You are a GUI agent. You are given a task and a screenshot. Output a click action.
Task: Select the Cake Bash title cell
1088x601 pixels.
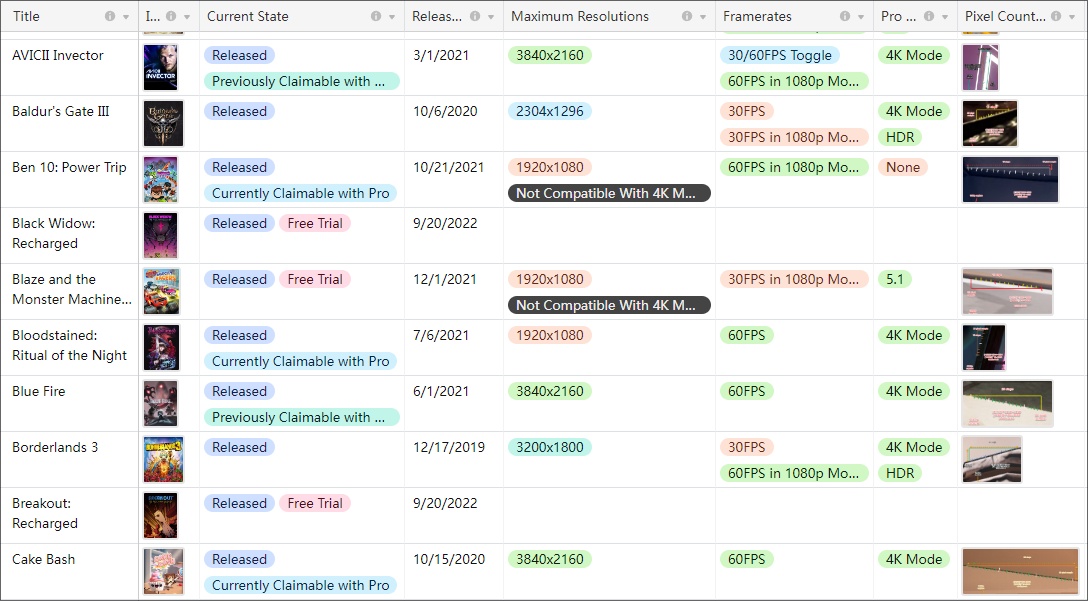pos(69,572)
